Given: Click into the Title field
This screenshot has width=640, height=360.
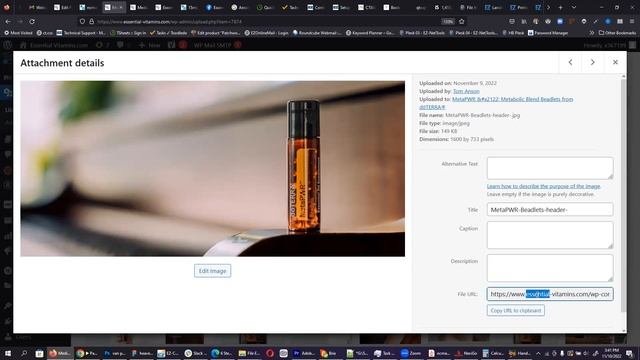Looking at the screenshot, I should tap(550, 209).
